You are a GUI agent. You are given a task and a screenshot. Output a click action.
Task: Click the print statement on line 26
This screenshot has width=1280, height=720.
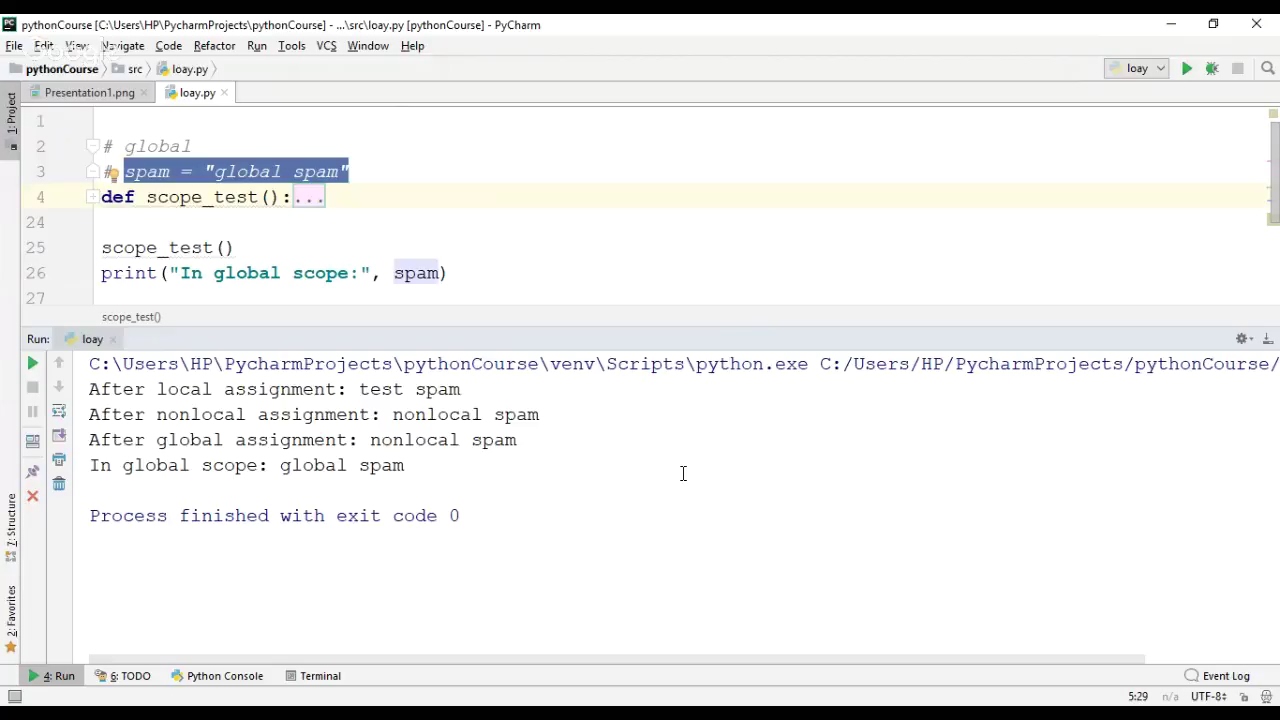pyautogui.click(x=274, y=273)
